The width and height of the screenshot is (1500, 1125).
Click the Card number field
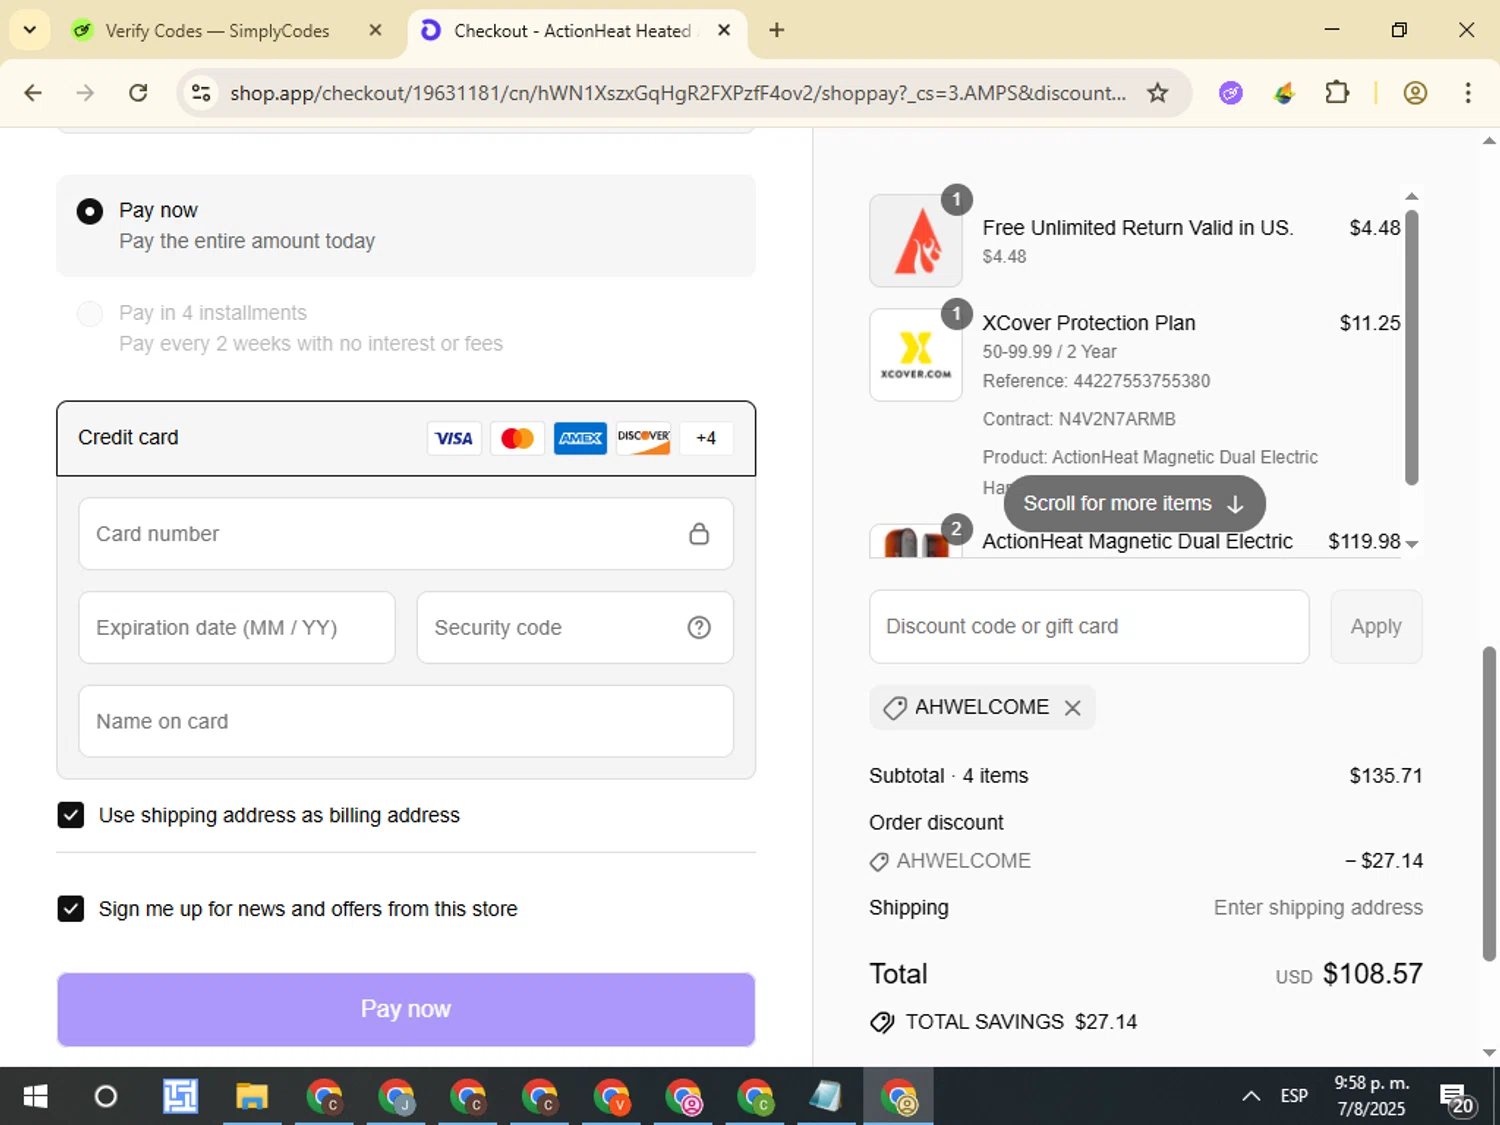point(406,534)
